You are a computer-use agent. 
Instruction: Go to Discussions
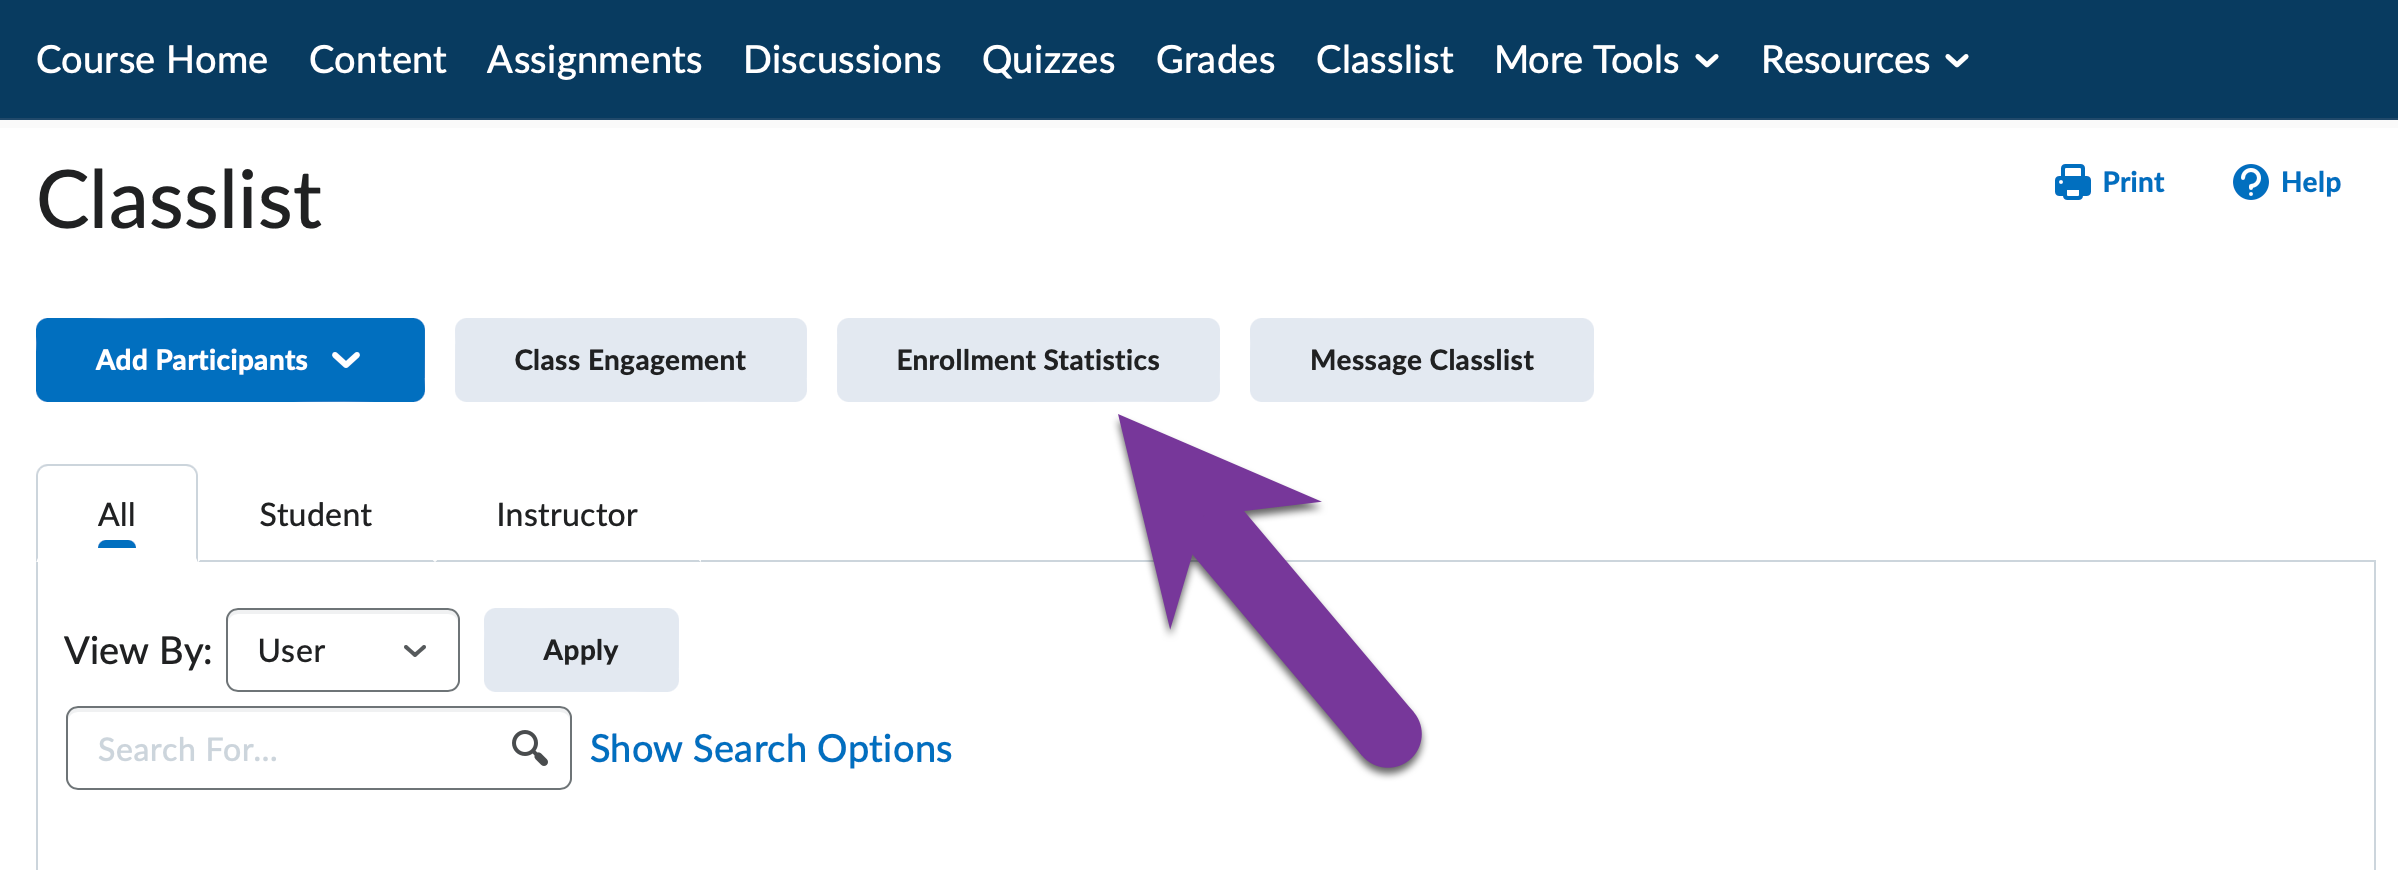841,60
